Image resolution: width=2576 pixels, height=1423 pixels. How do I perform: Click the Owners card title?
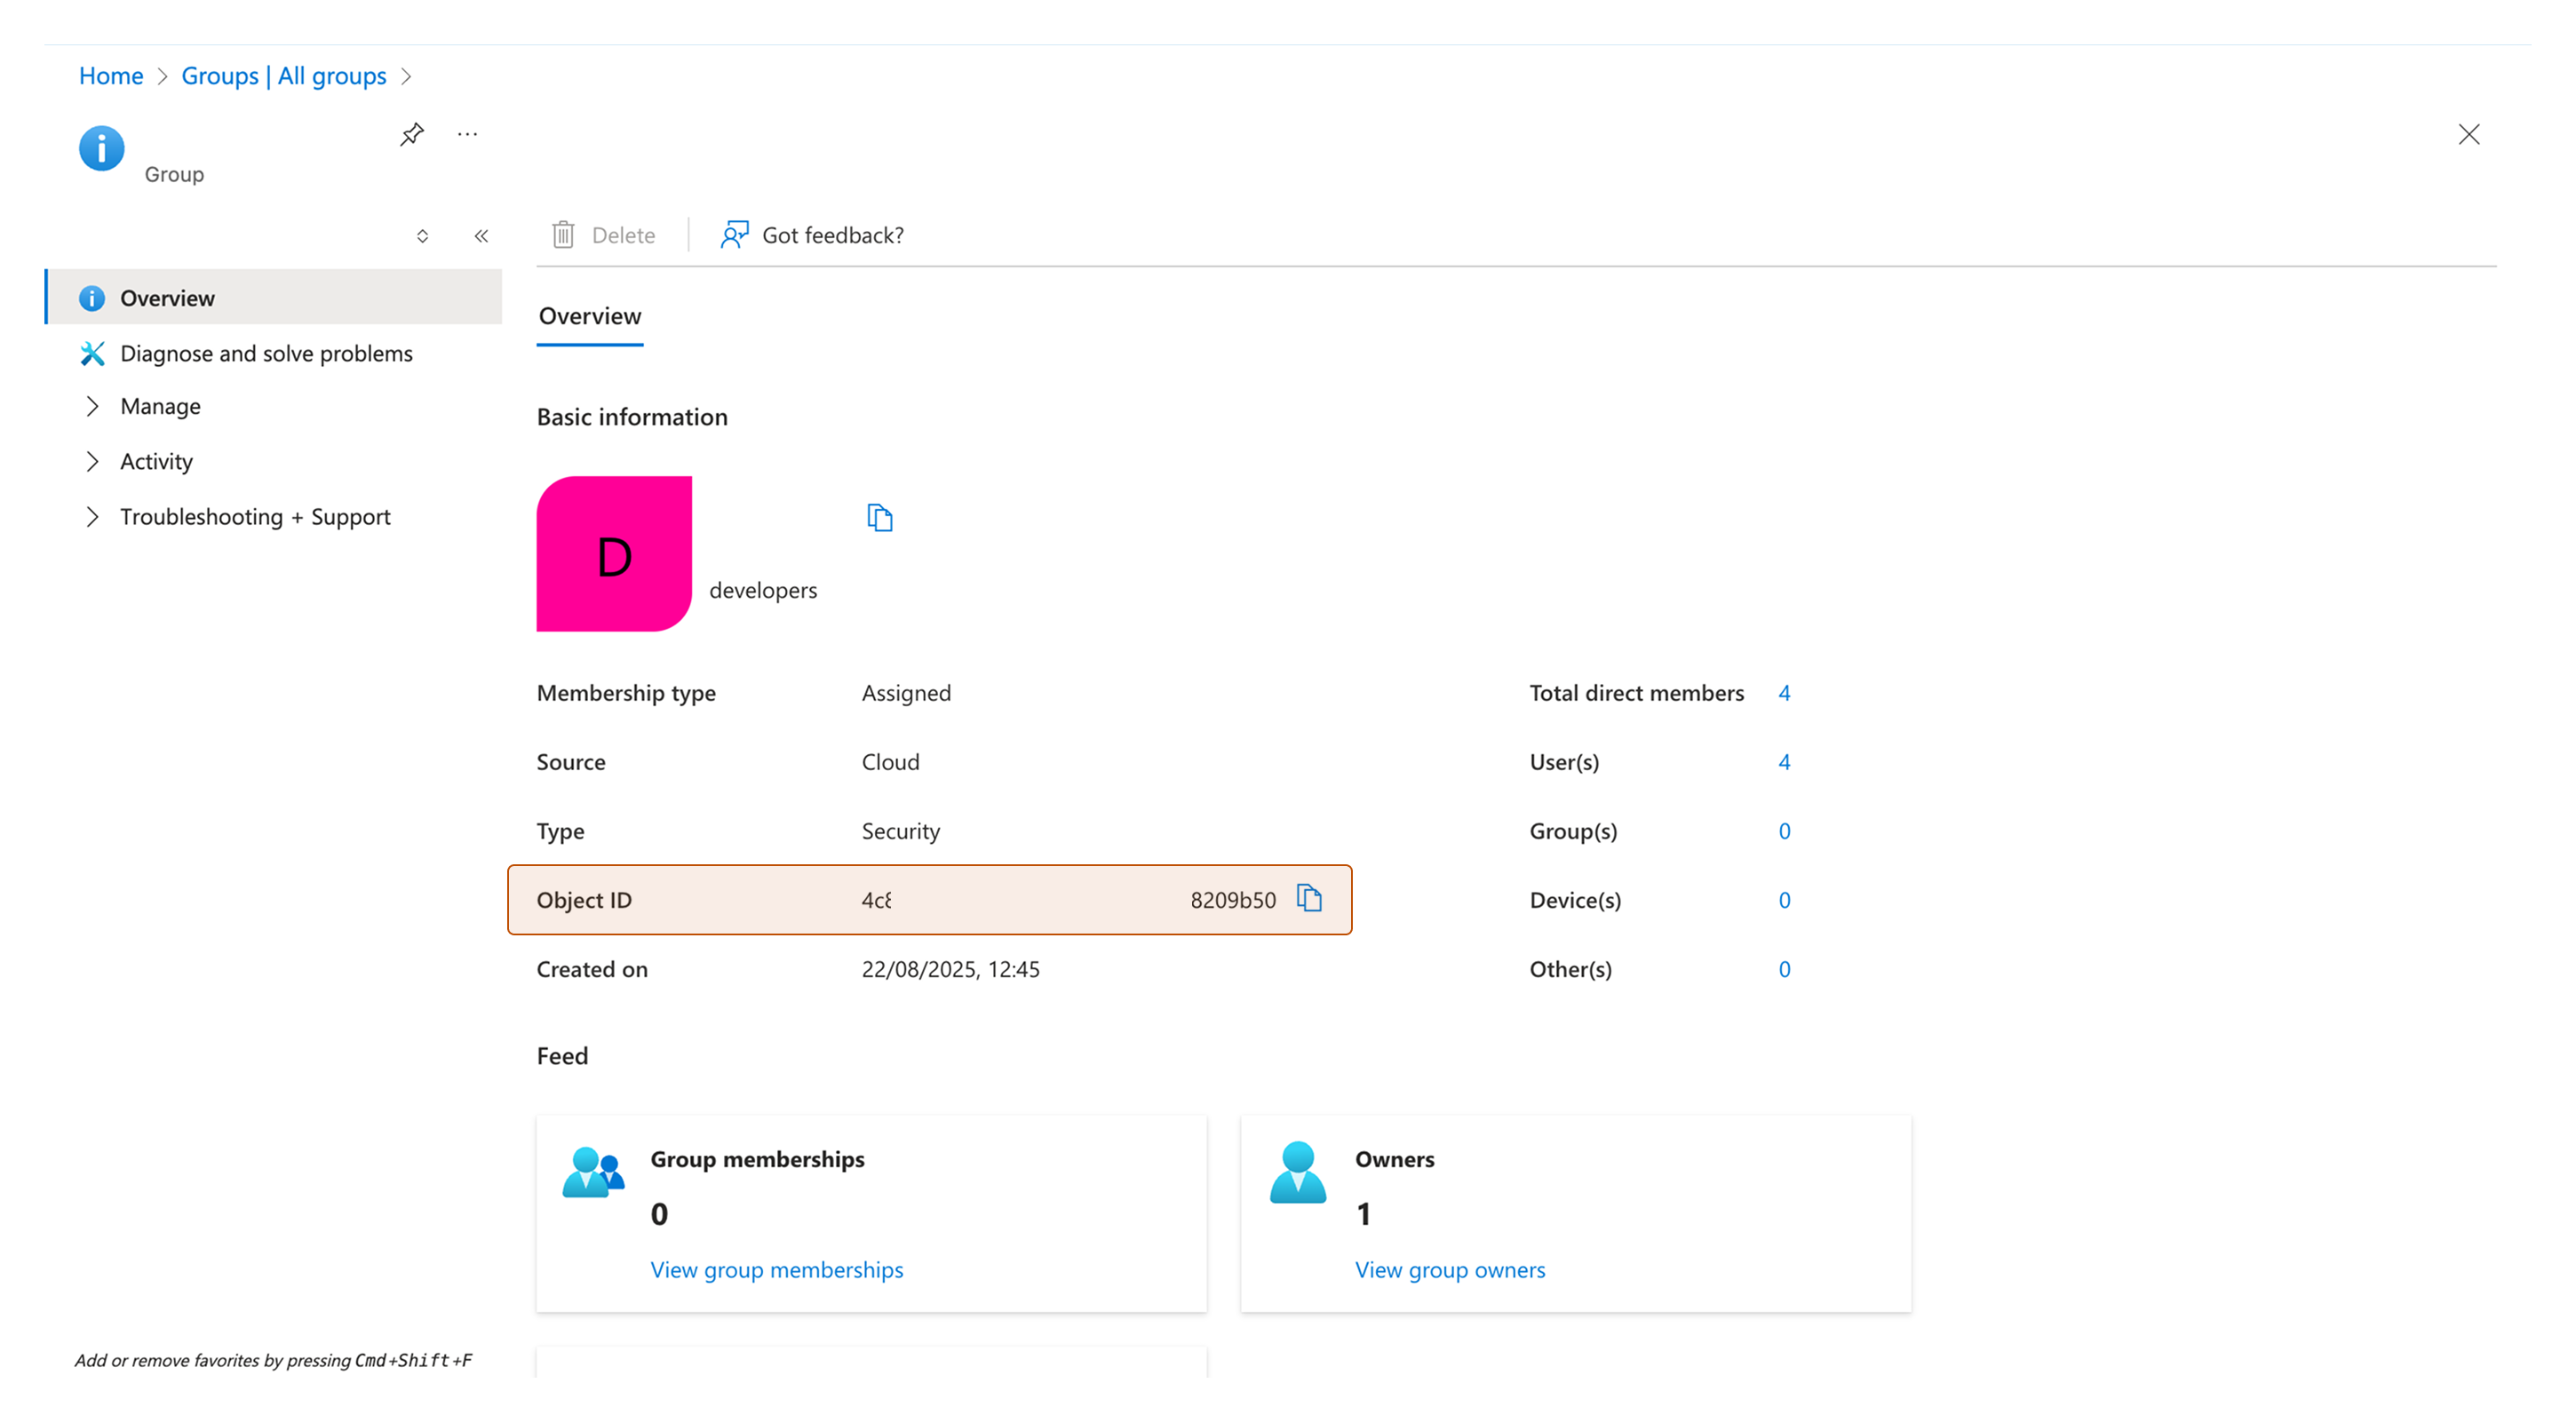tap(1394, 1158)
